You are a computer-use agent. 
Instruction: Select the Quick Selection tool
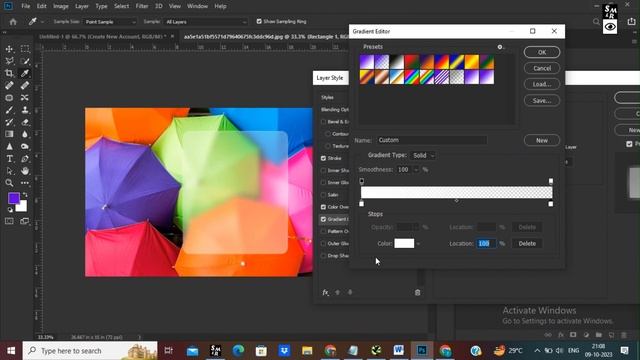25,61
